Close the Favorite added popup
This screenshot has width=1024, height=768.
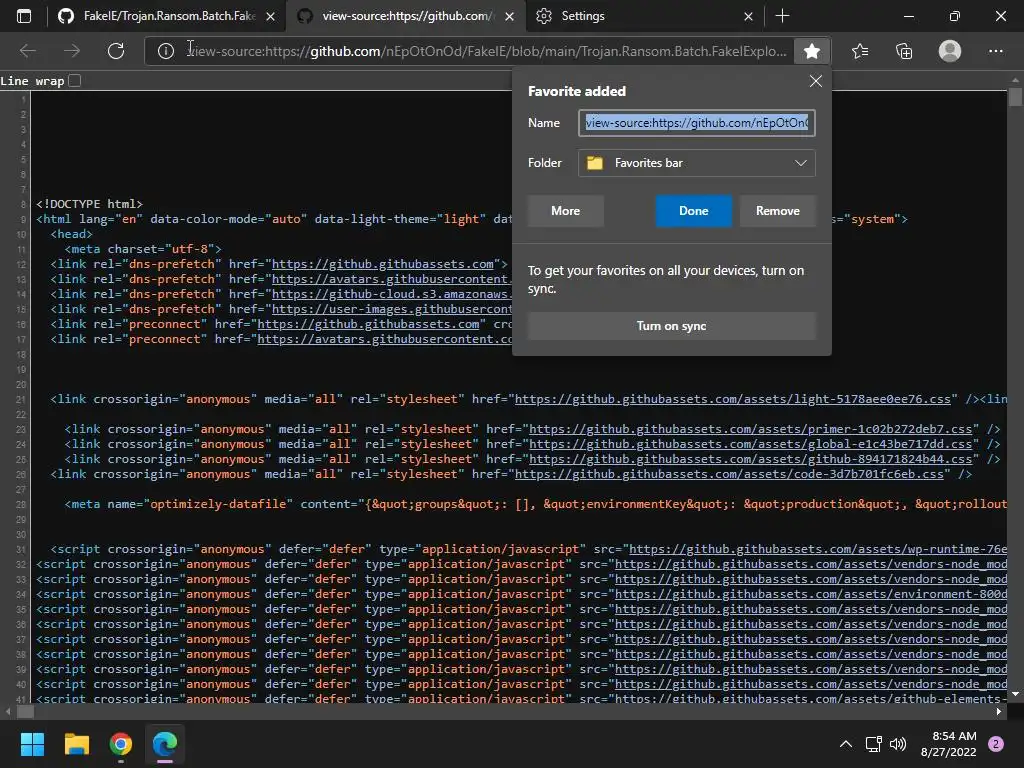pos(816,81)
